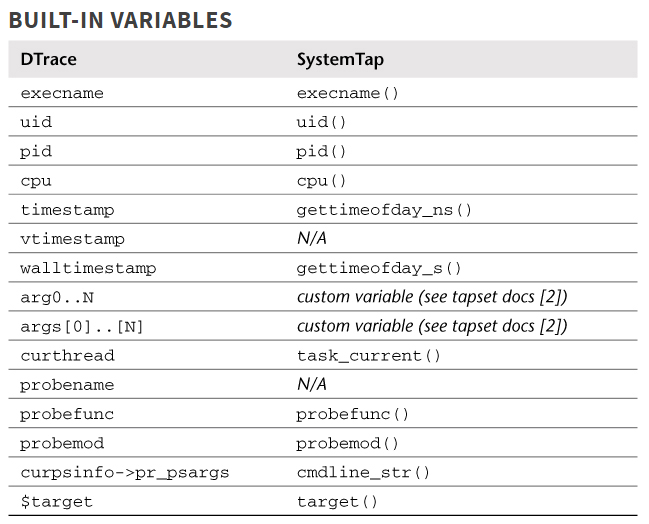Click the pid() SystemTap entry

click(321, 152)
